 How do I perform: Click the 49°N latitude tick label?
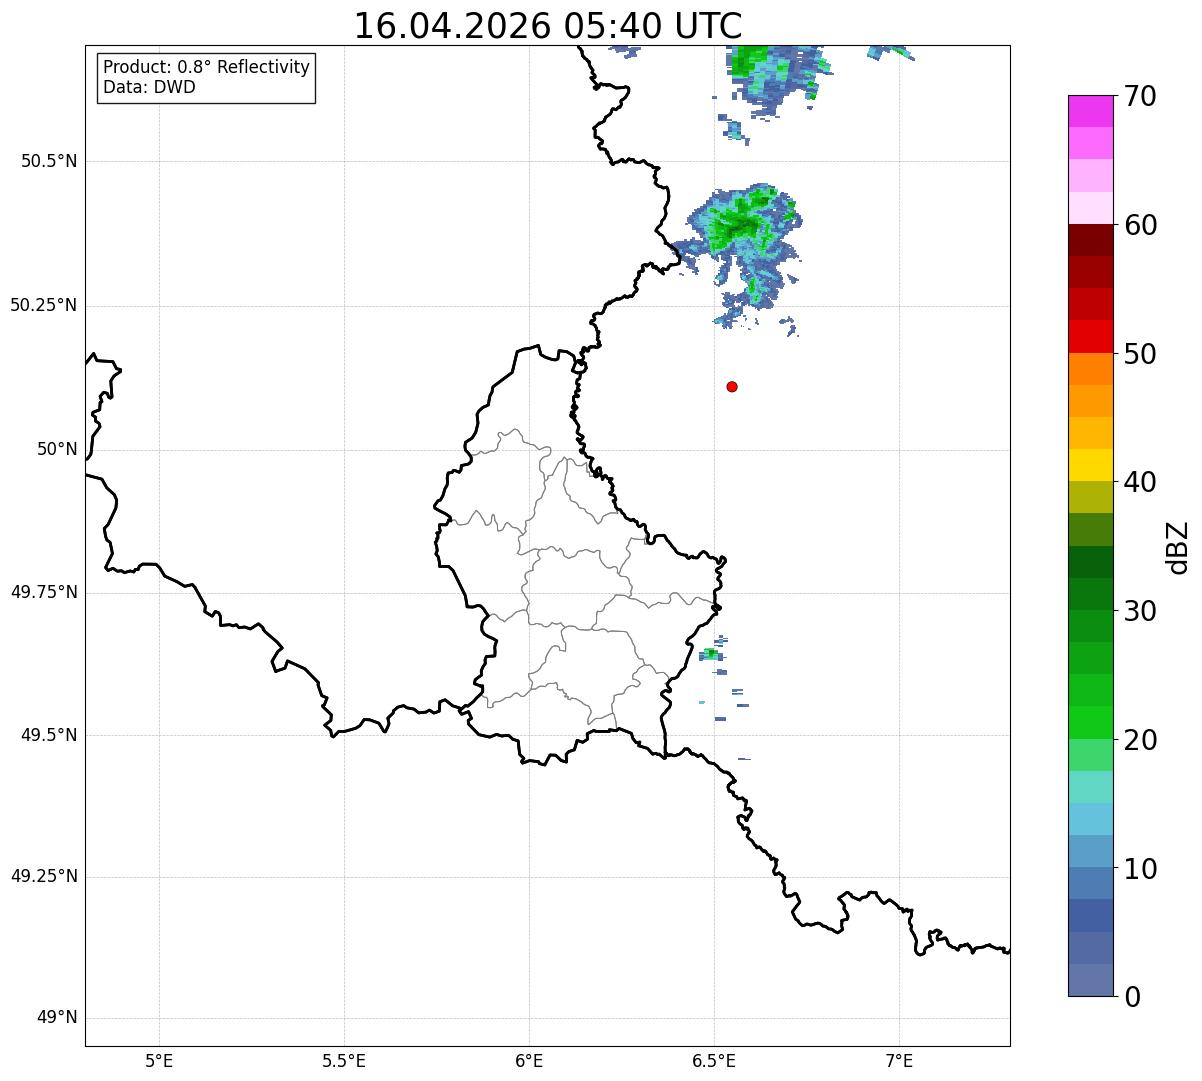(x=57, y=1018)
